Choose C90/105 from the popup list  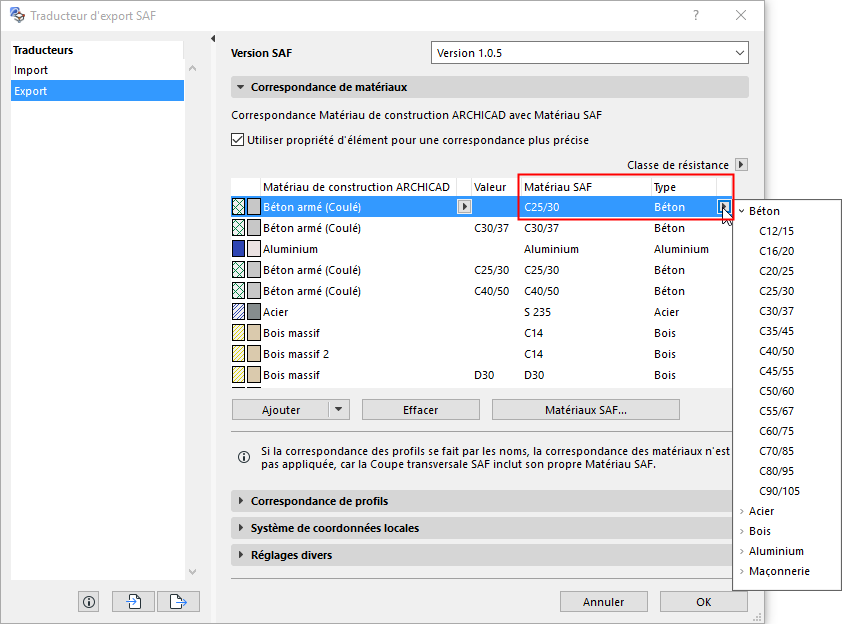(x=779, y=491)
